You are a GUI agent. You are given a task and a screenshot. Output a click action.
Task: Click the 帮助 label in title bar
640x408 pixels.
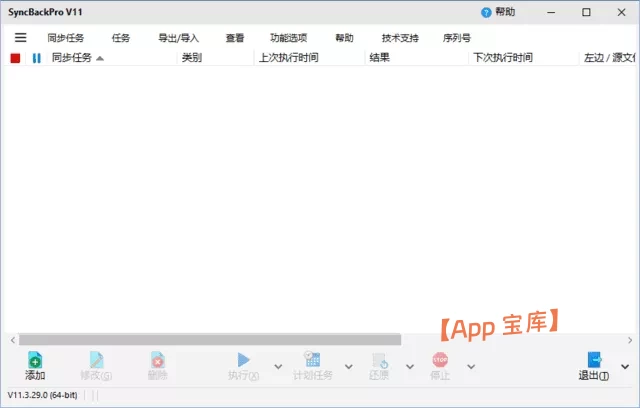pos(505,12)
